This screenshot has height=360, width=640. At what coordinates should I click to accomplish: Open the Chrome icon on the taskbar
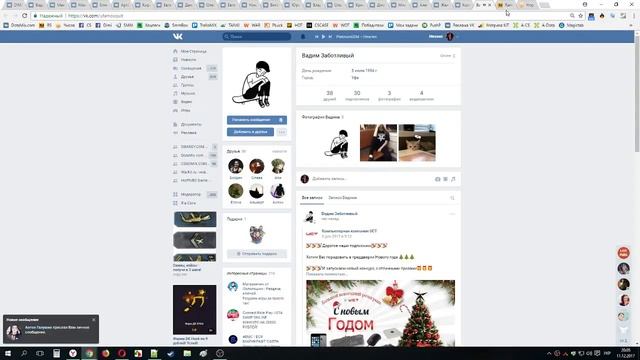point(89,353)
